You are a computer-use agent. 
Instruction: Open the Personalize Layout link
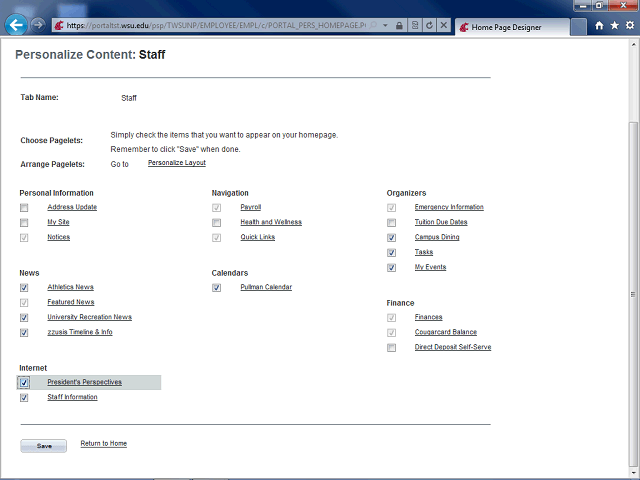(x=177, y=162)
